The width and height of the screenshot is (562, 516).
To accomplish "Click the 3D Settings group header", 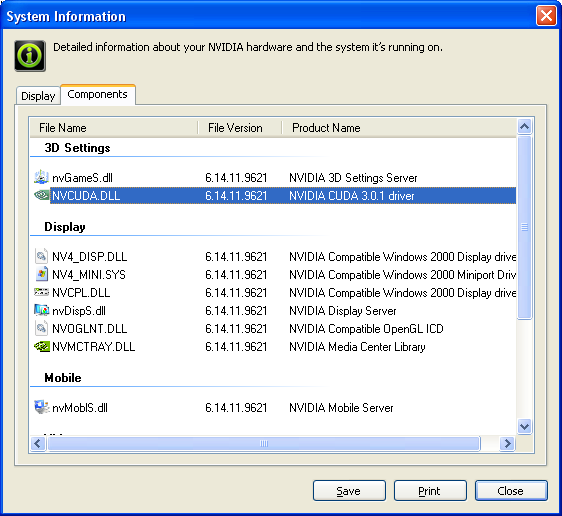I will point(77,148).
